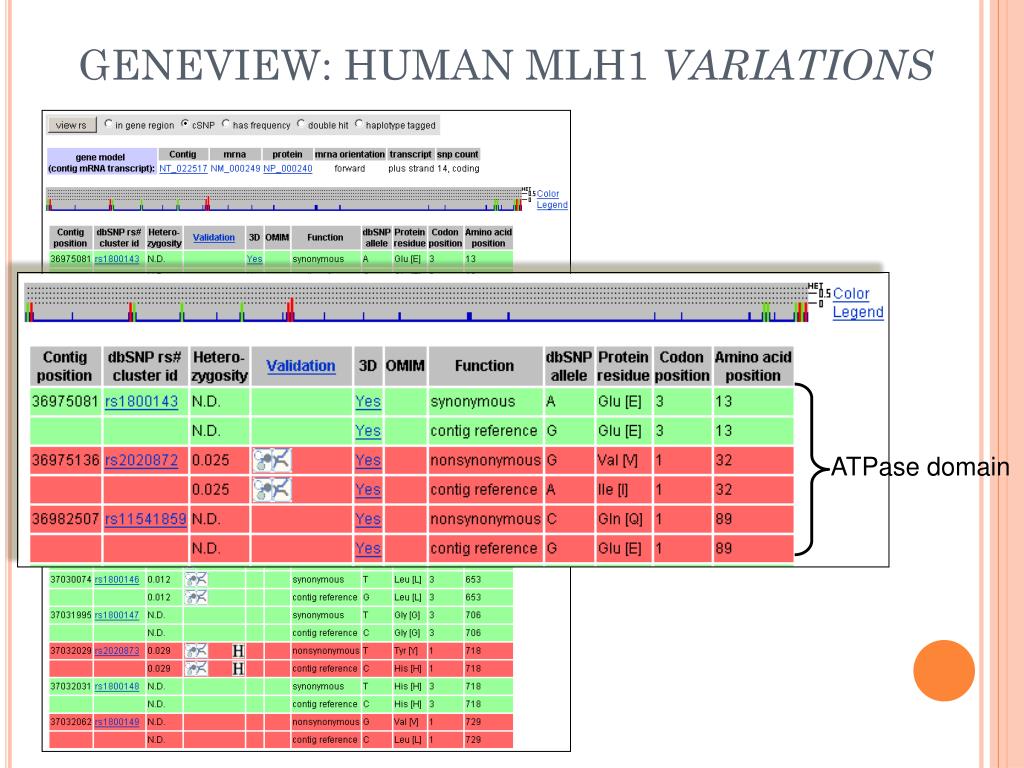This screenshot has width=1024, height=768.
Task: Choose the 'has frequency' radio option
Action: coord(226,123)
